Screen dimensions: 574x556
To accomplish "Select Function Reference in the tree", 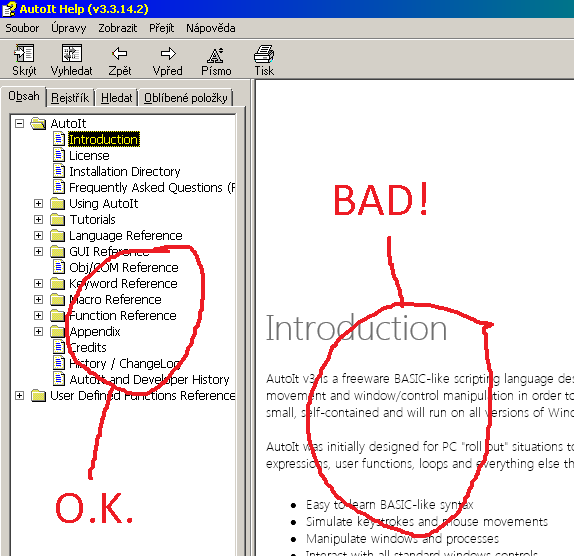I will tap(123, 316).
